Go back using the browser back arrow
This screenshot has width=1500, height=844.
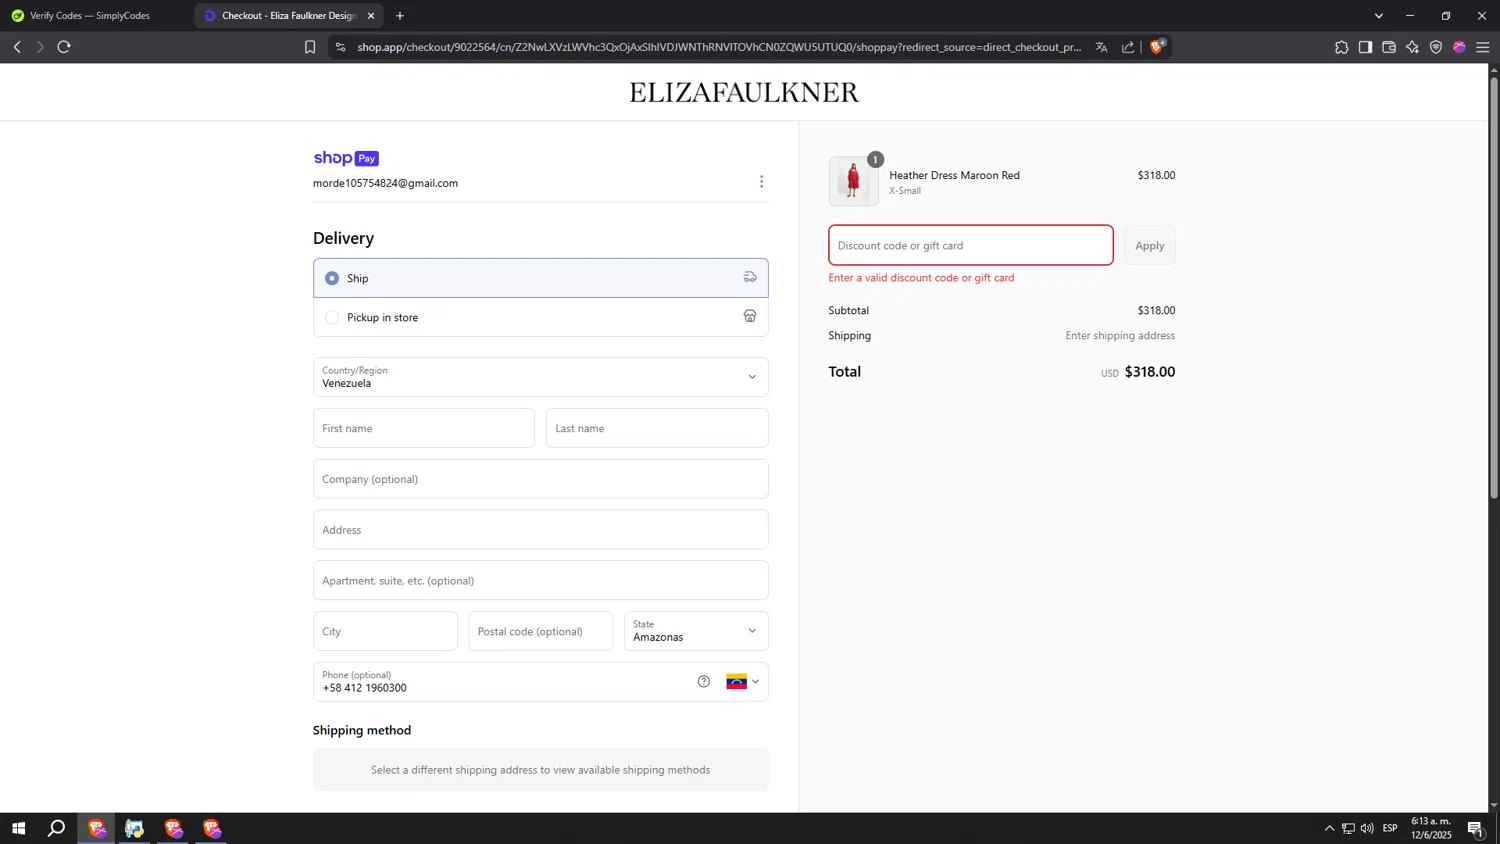[x=17, y=47]
